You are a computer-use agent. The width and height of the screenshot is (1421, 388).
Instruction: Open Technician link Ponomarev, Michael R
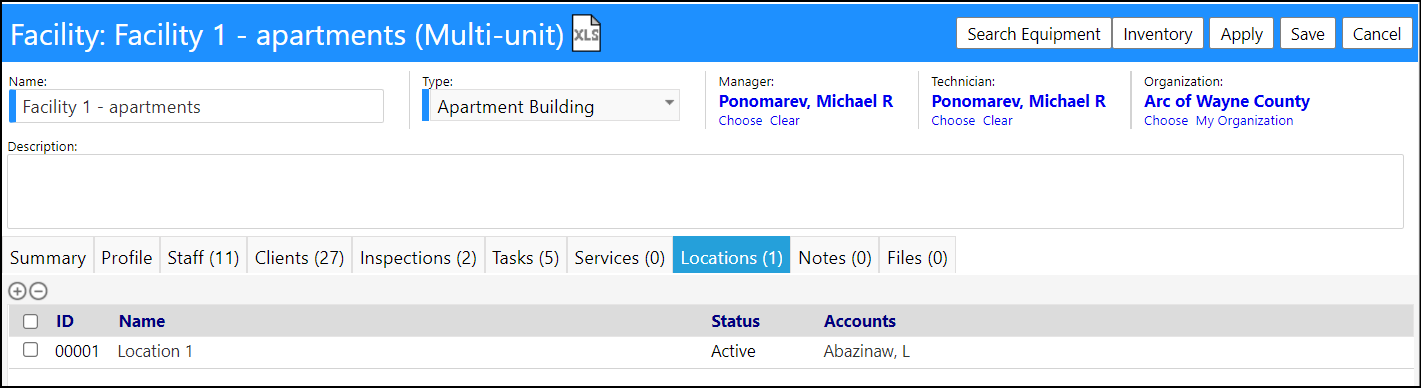click(x=1019, y=101)
